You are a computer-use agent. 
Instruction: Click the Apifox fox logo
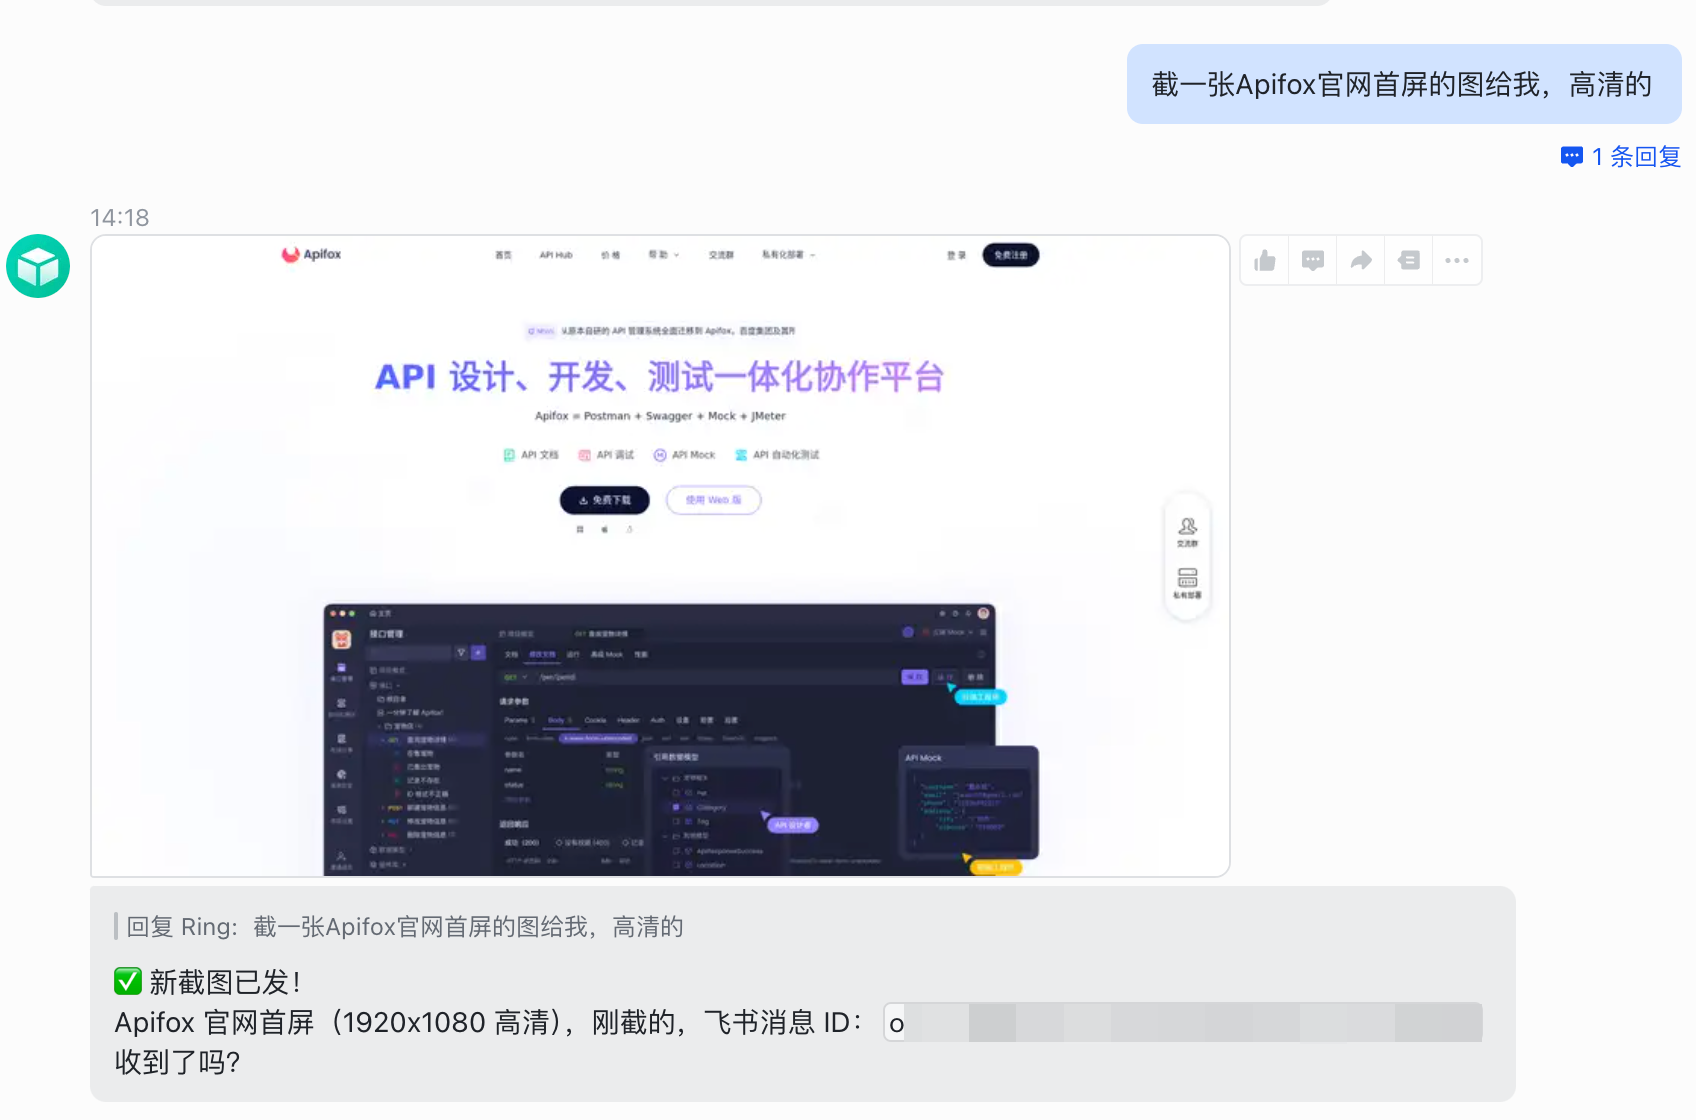point(290,254)
